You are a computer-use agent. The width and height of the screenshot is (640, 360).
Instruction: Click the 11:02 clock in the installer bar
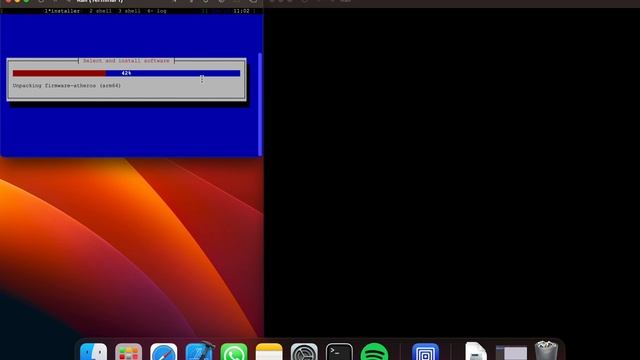[241, 11]
